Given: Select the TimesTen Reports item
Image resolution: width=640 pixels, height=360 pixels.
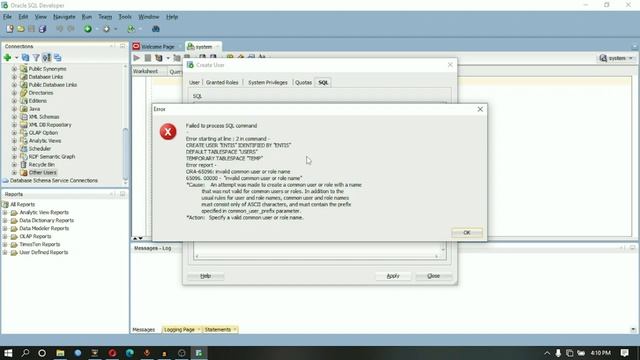Looking at the screenshot, I should point(40,244).
